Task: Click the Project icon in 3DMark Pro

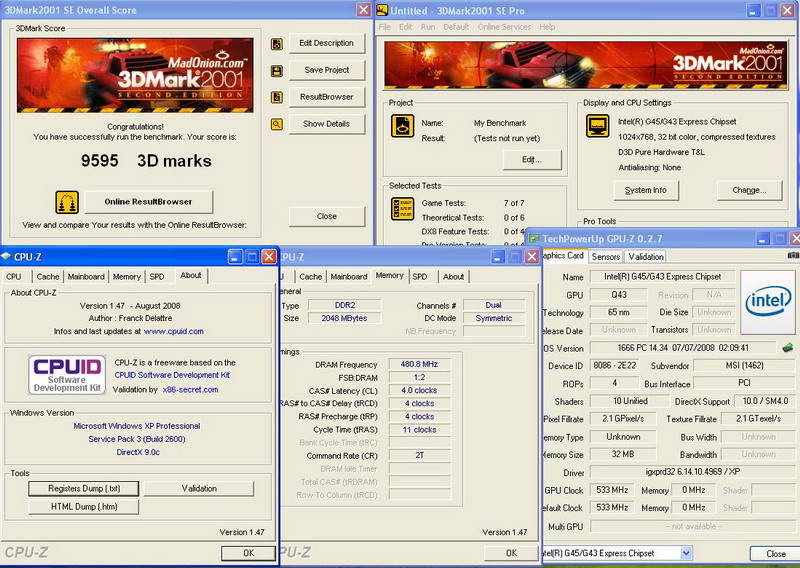Action: 402,126
